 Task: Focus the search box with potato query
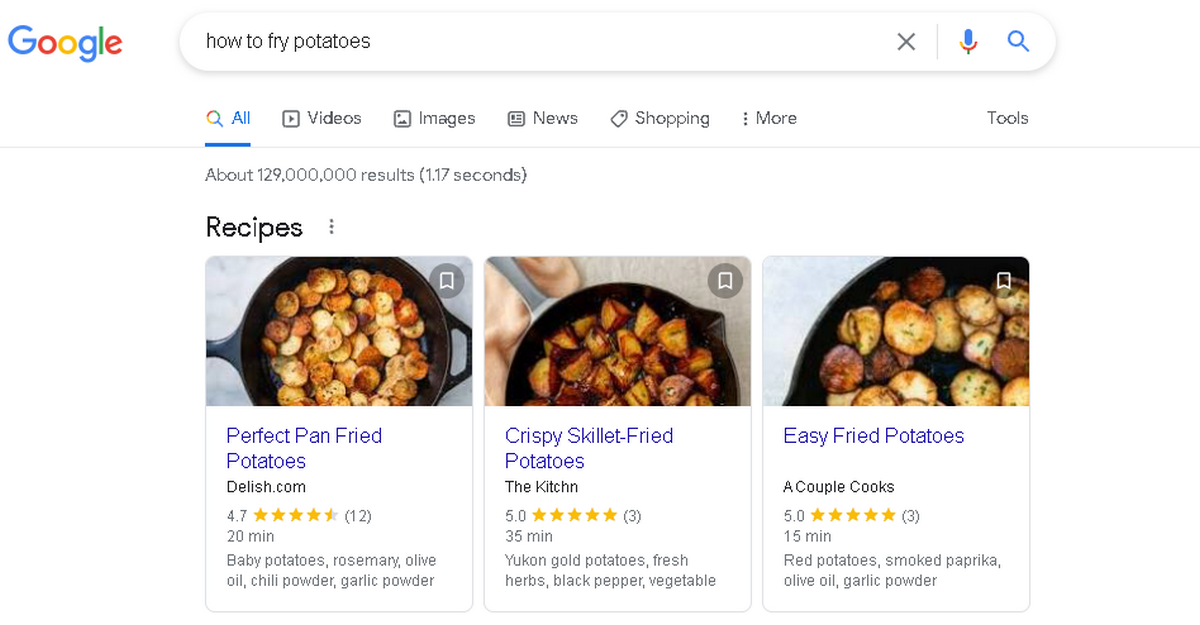coord(540,41)
